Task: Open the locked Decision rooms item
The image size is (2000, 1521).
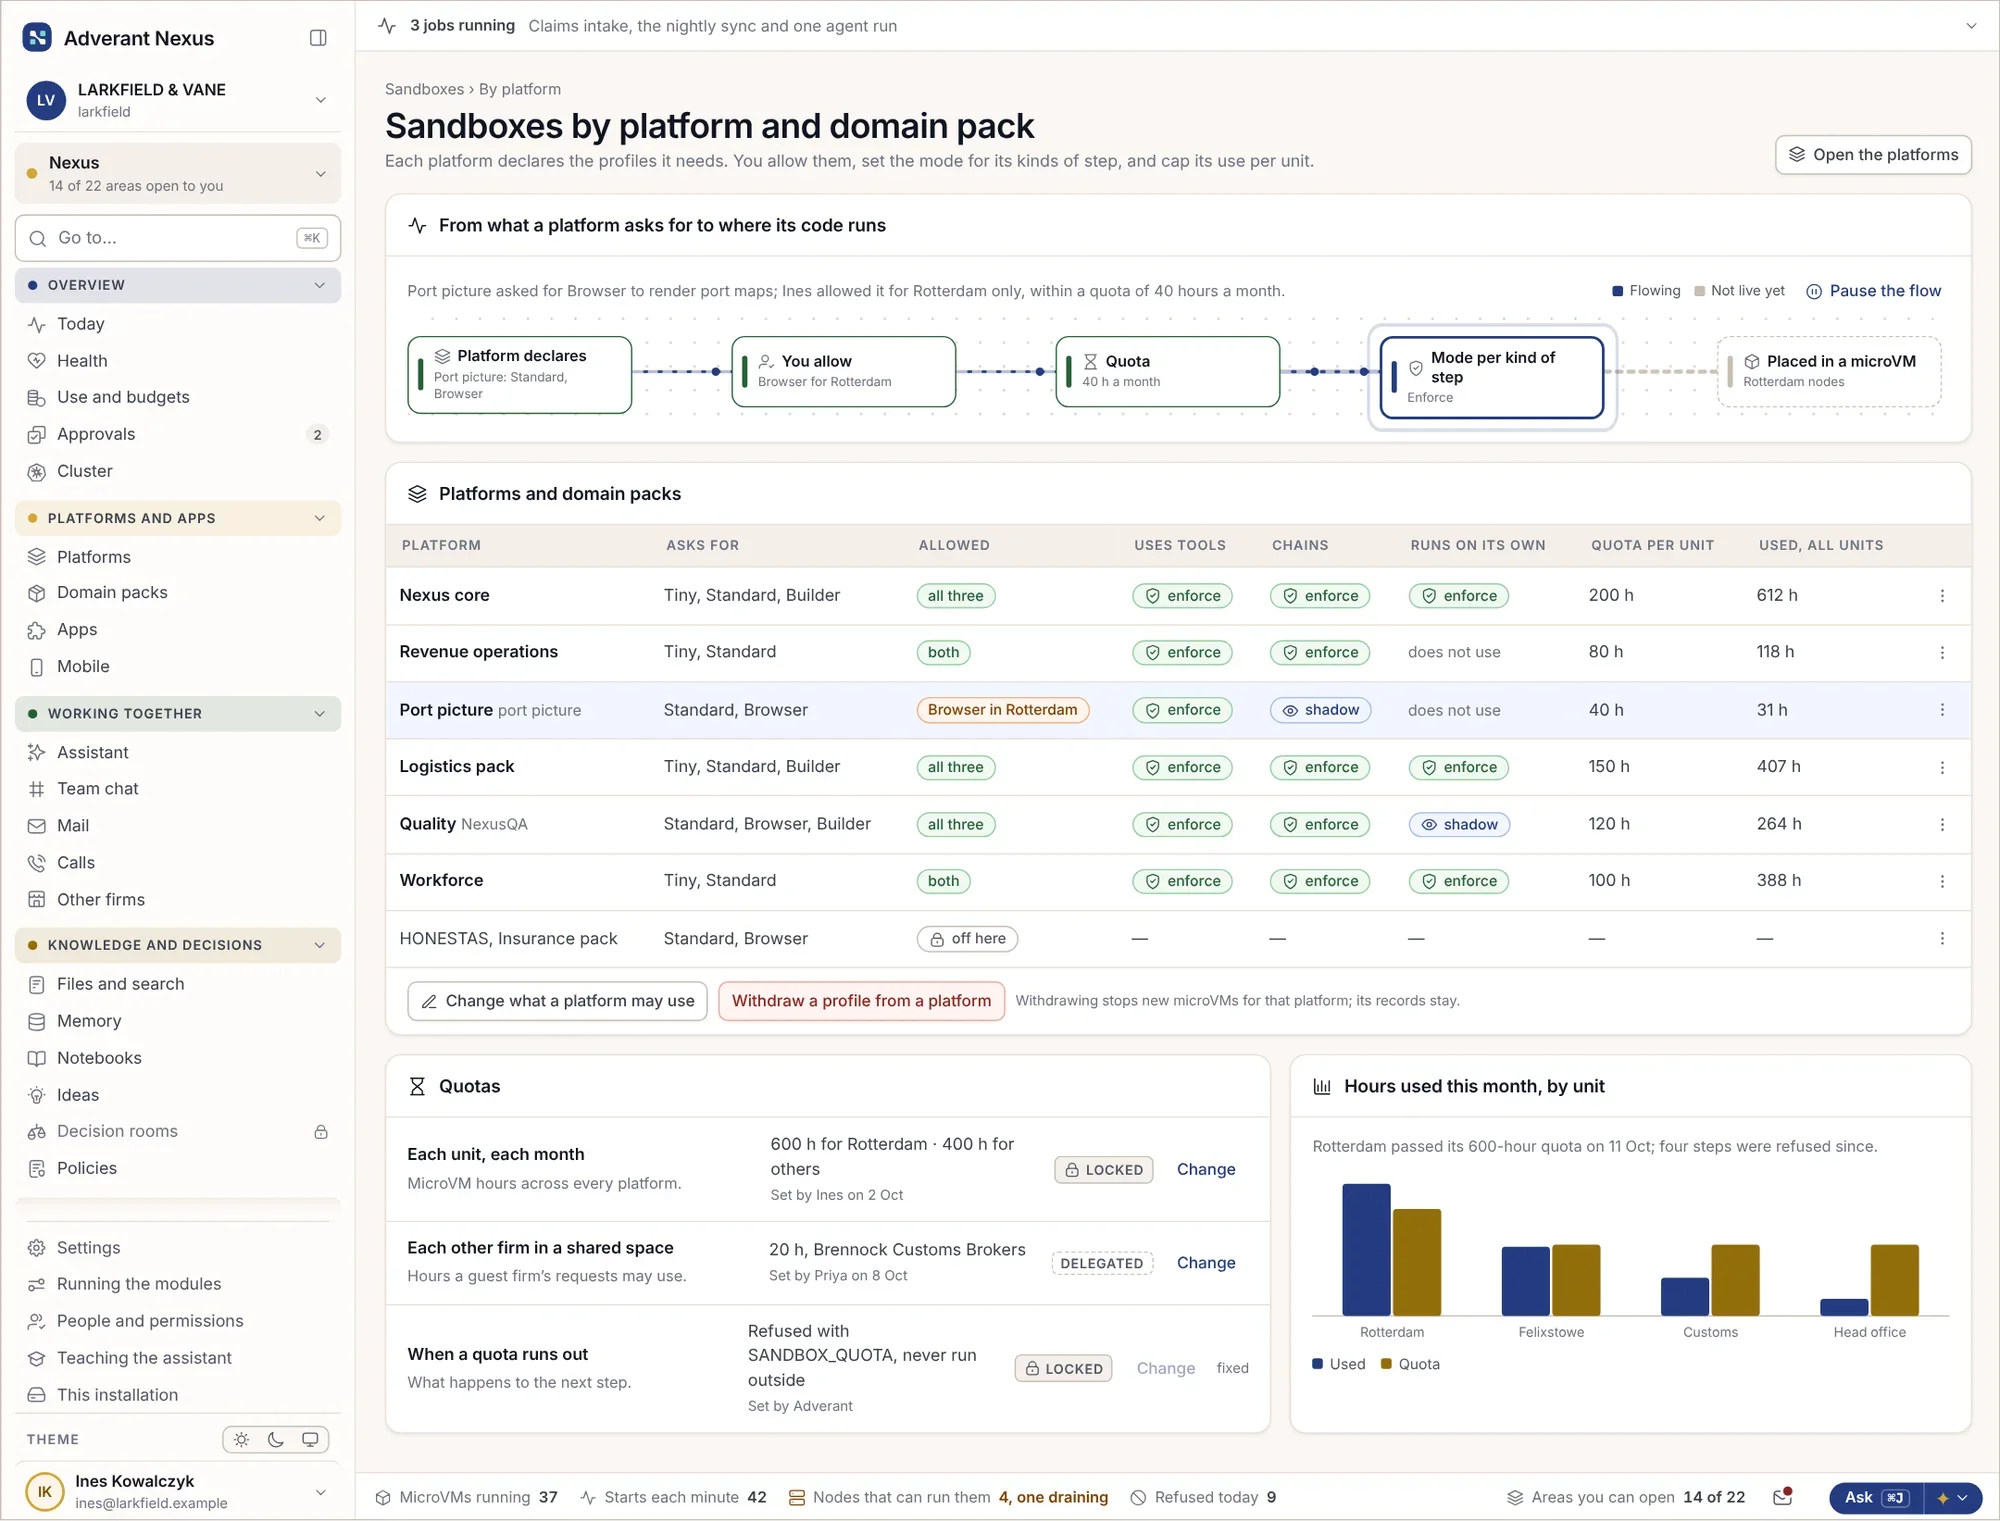Action: point(178,1132)
